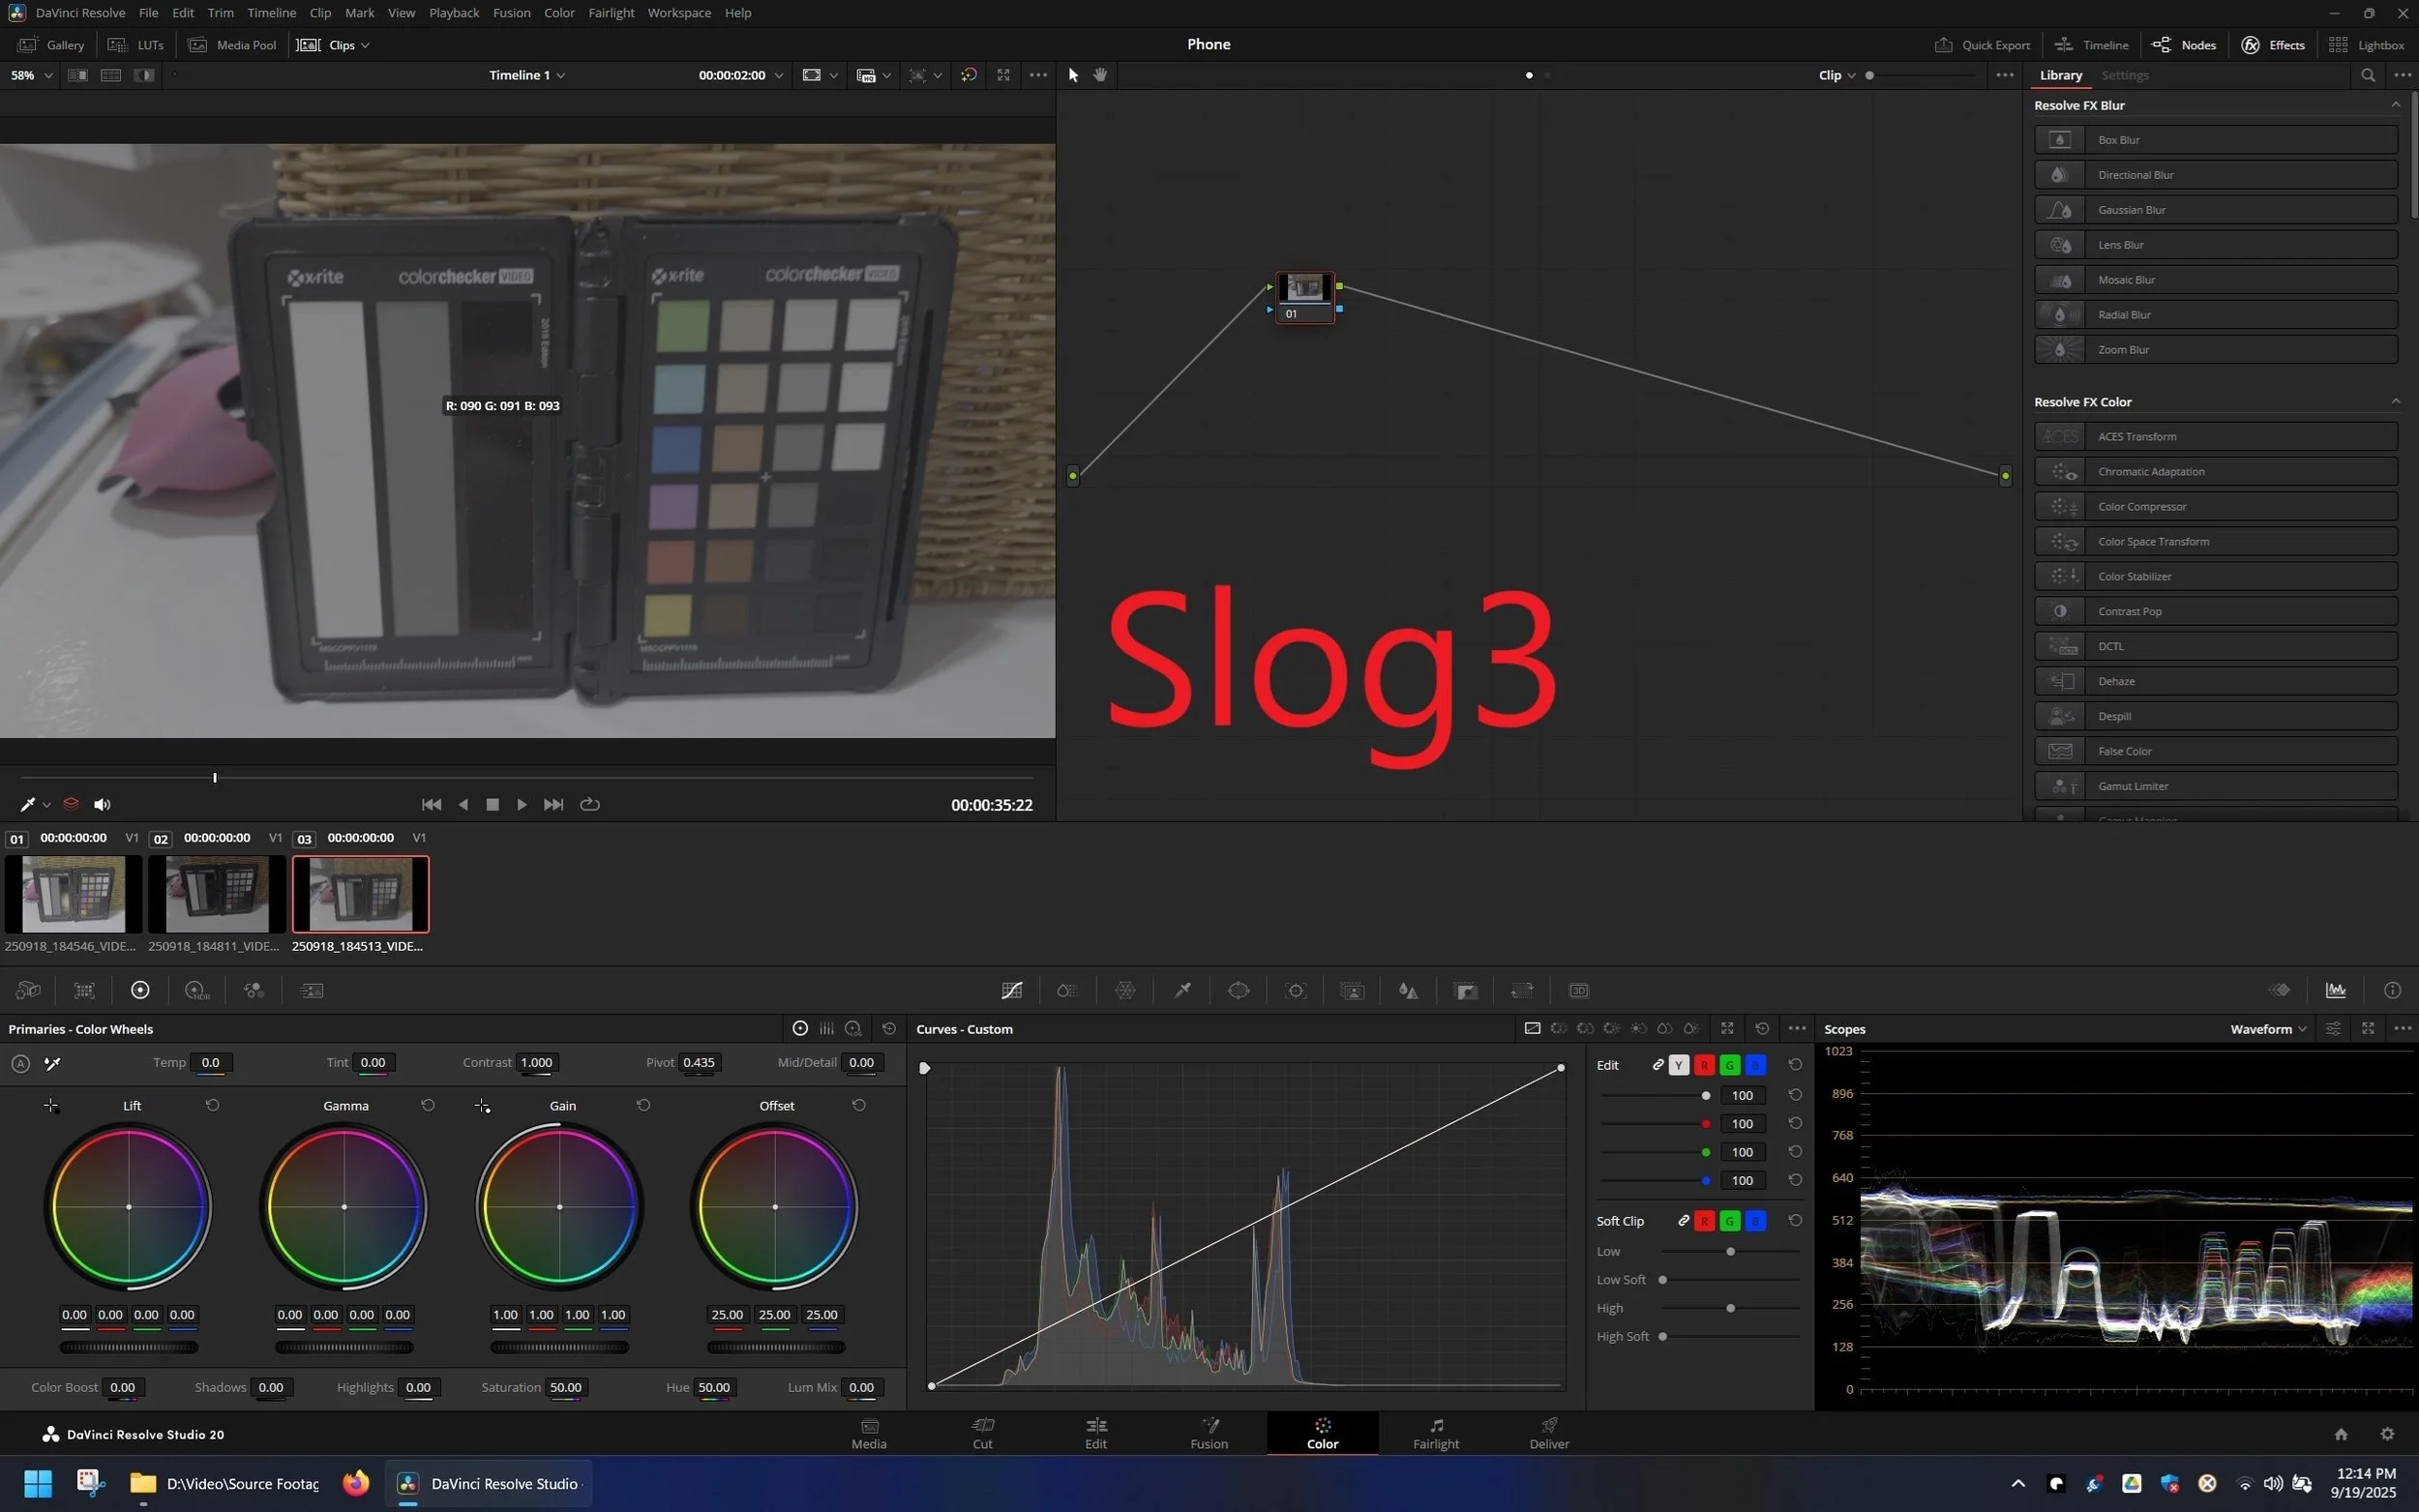
Task: Collapse the Resolve FX Blur section
Action: pos(2395,105)
